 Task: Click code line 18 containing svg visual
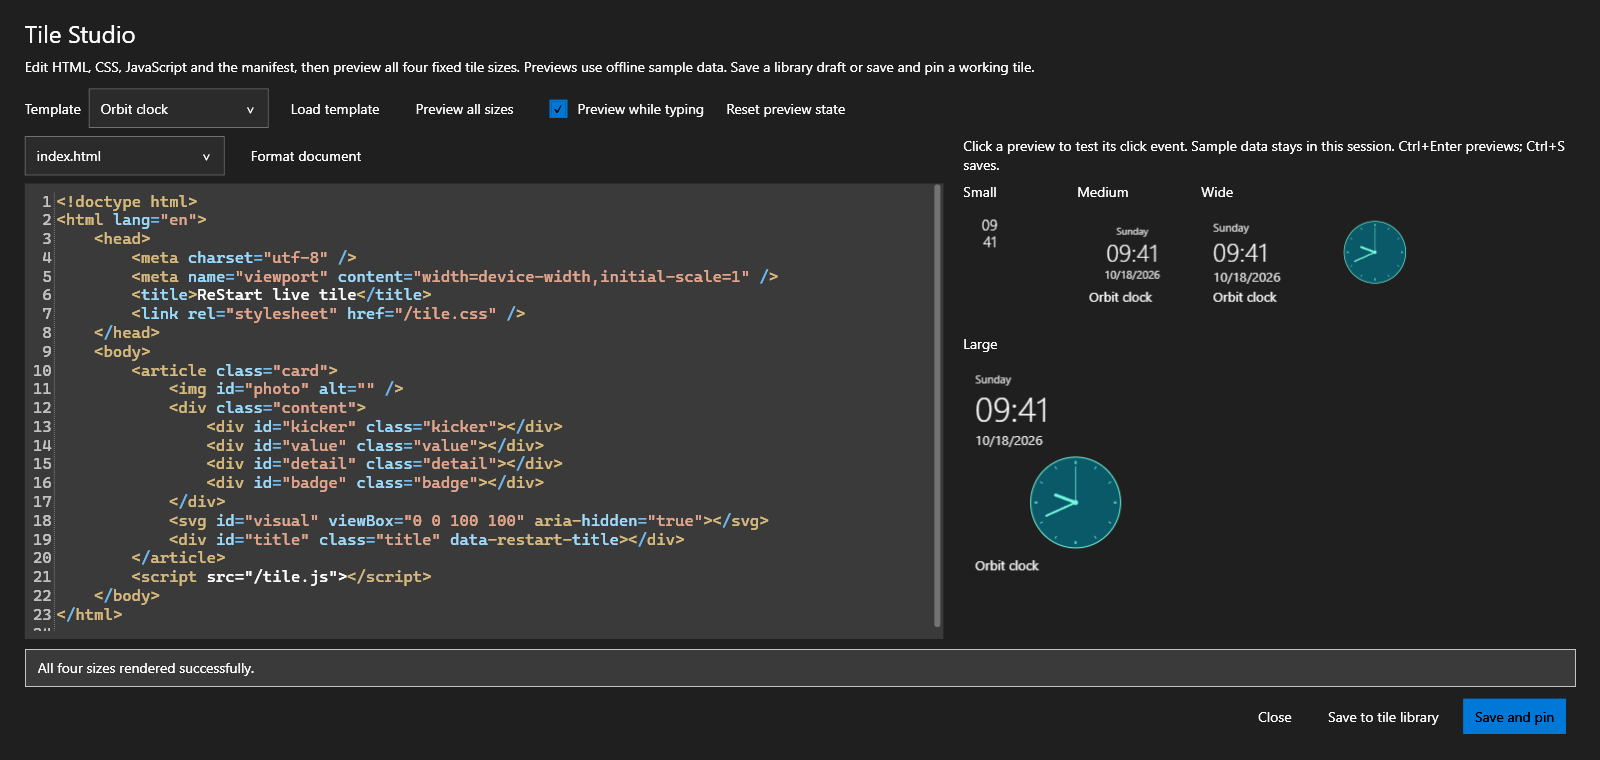point(469,520)
